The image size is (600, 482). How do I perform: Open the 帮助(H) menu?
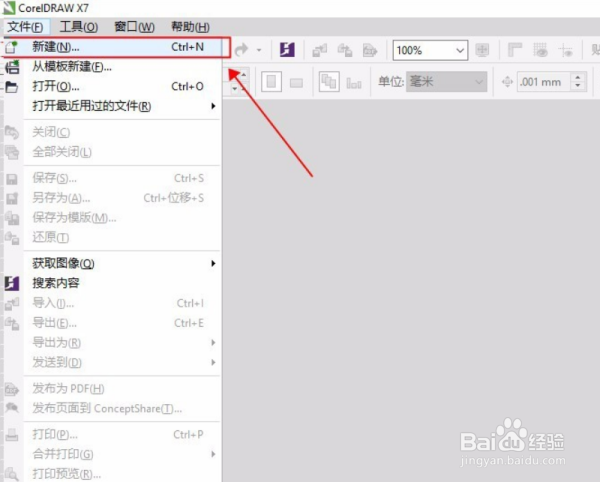tap(190, 27)
